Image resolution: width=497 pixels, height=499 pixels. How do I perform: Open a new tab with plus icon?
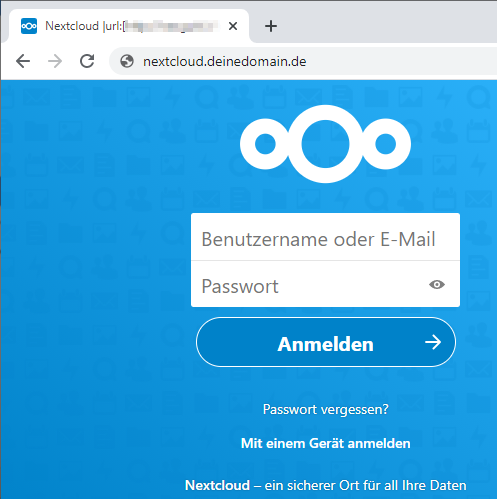pyautogui.click(x=271, y=26)
